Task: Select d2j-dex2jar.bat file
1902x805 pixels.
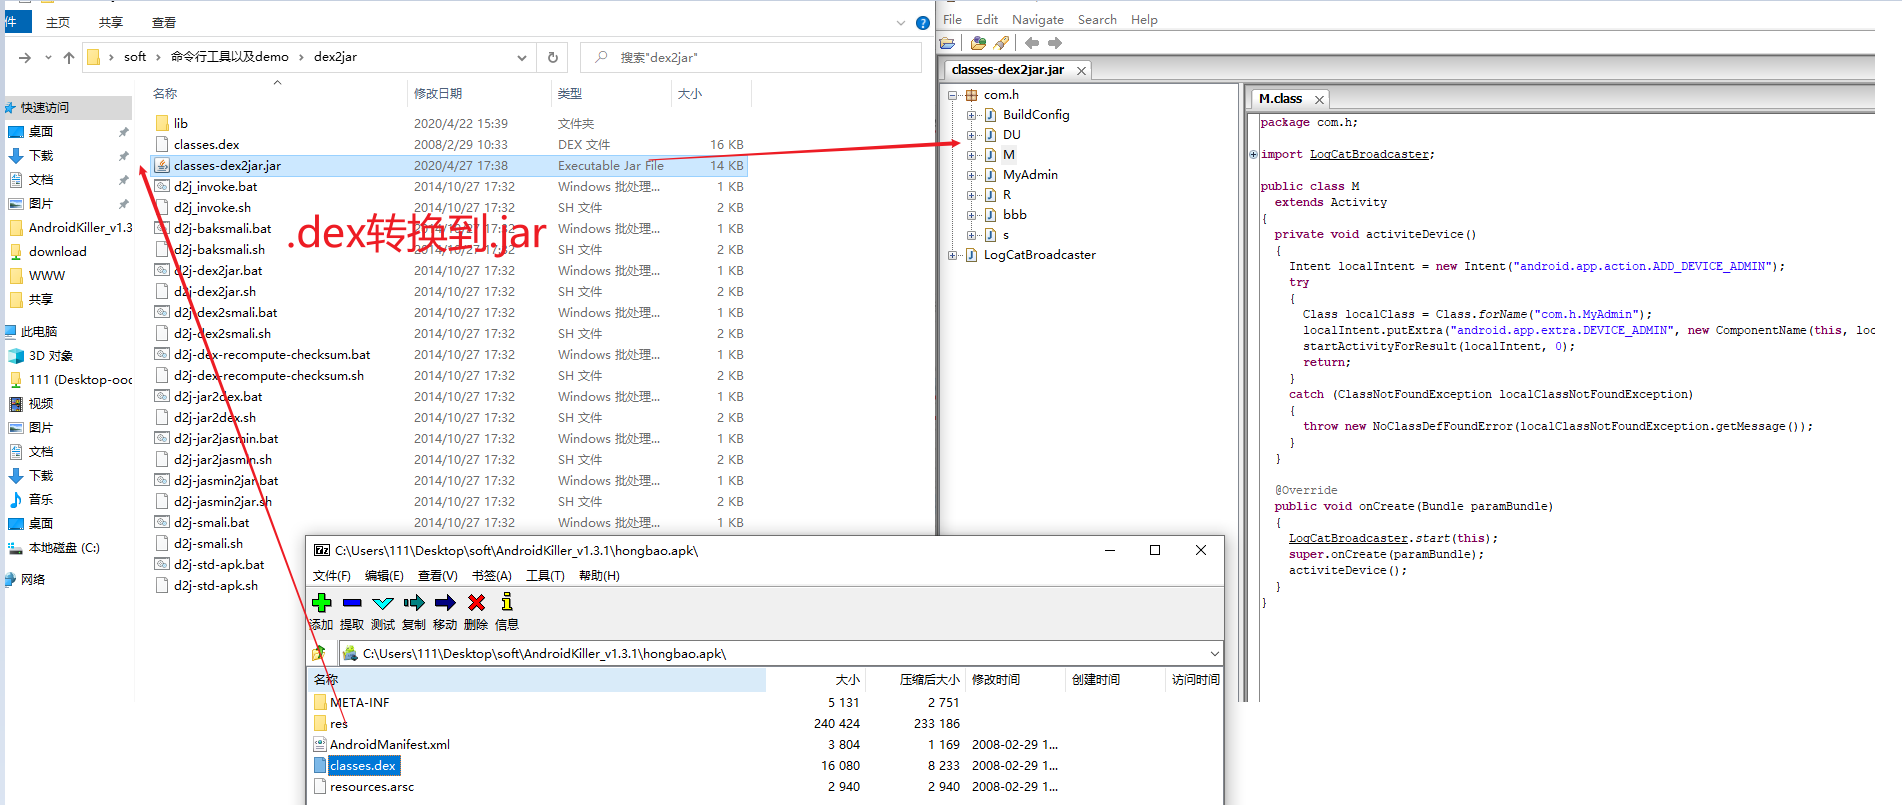Action: click(x=218, y=271)
